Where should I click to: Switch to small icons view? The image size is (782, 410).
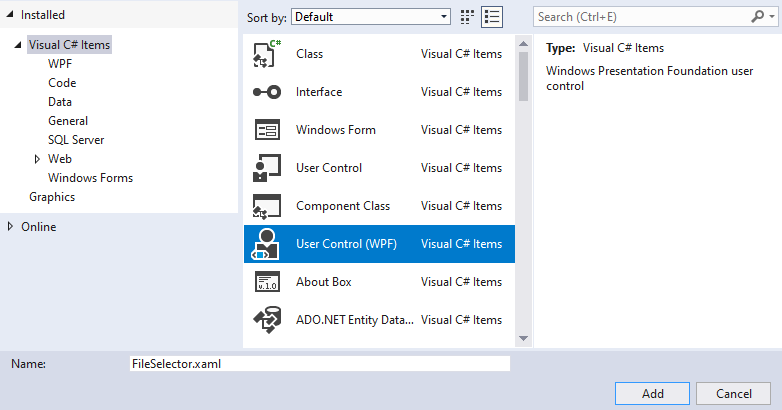click(467, 17)
